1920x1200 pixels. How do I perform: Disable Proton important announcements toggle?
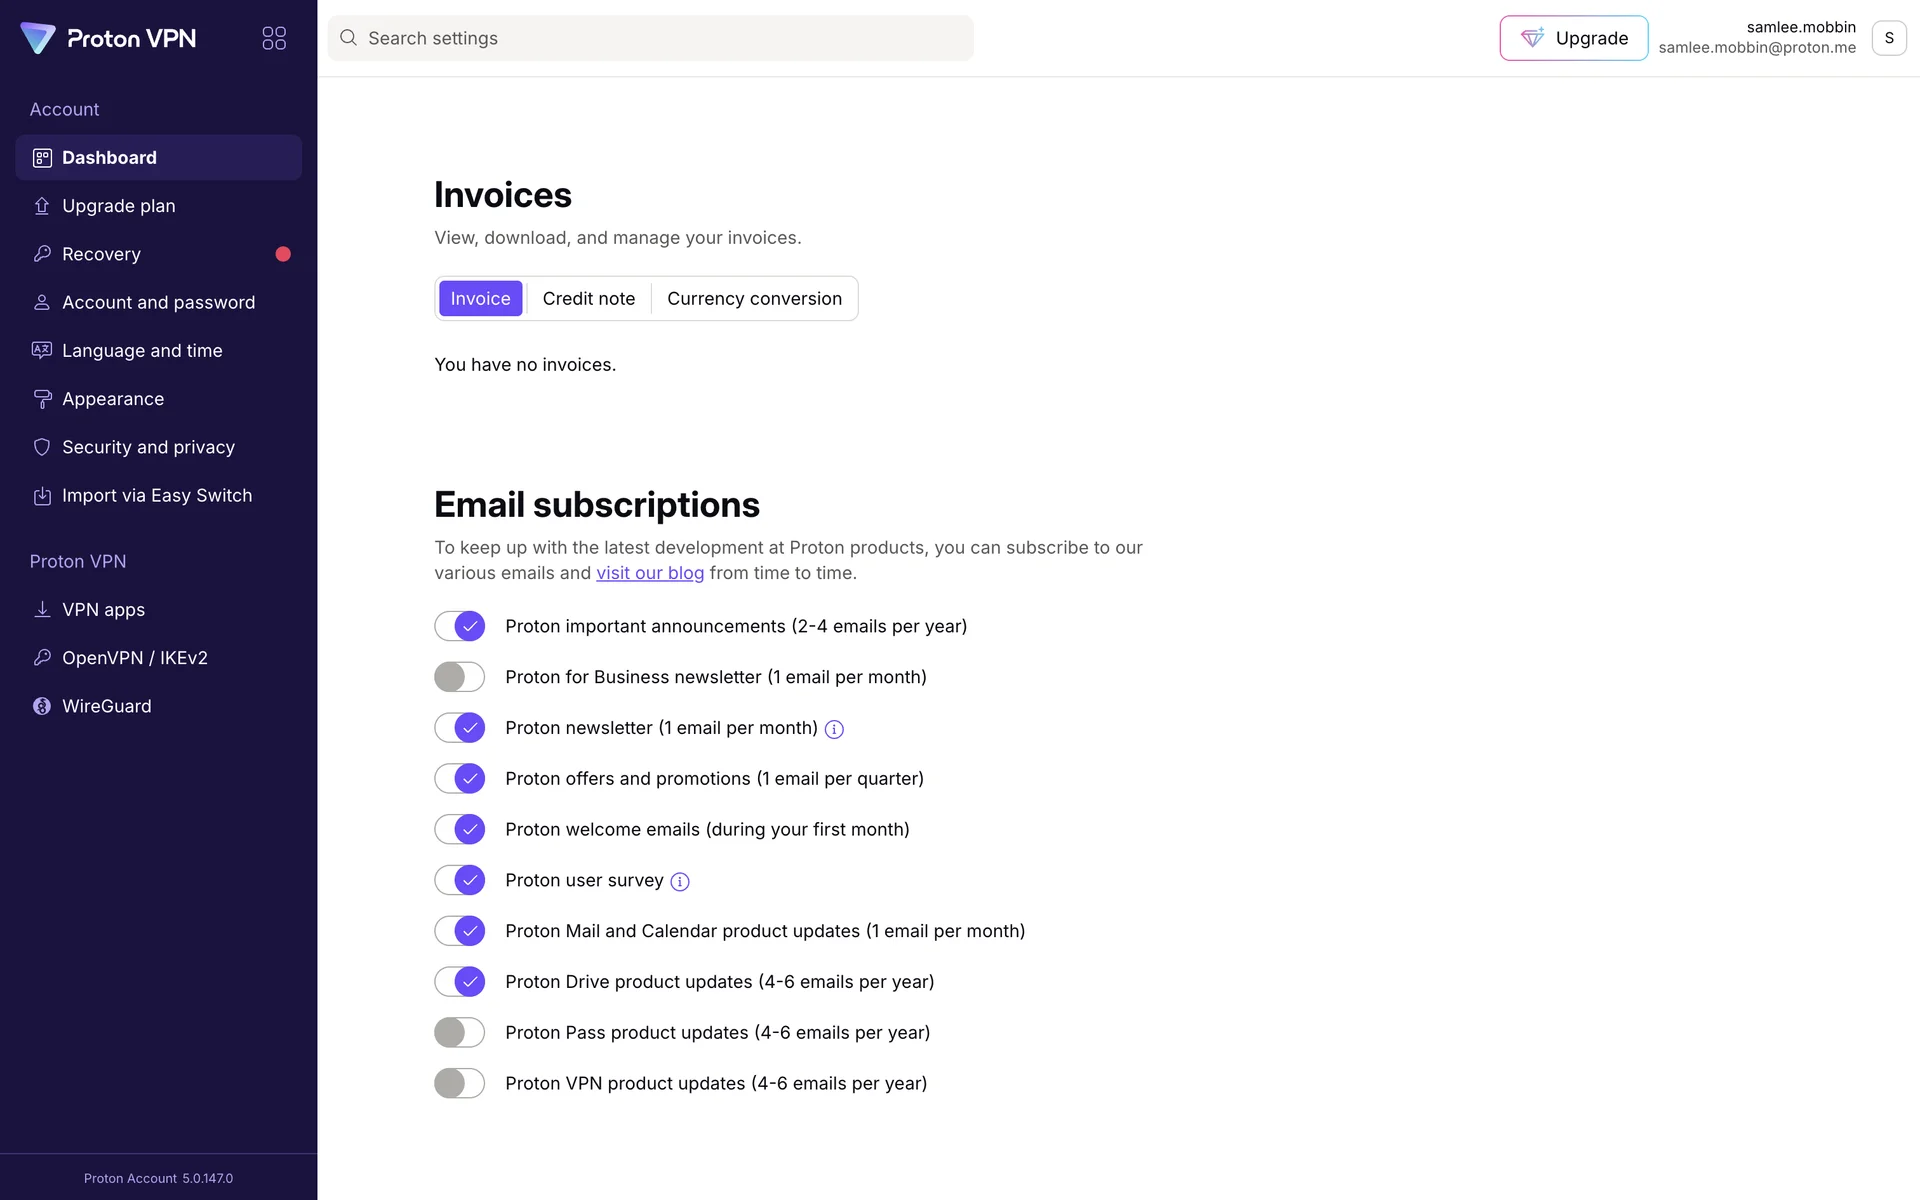pos(460,626)
